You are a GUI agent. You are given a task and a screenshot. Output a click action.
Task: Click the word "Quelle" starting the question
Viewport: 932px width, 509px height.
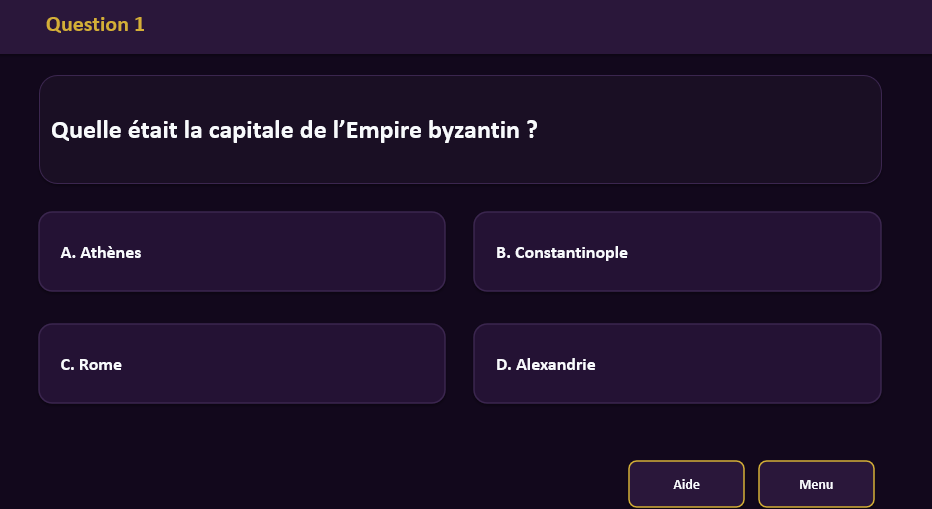[x=82, y=131]
